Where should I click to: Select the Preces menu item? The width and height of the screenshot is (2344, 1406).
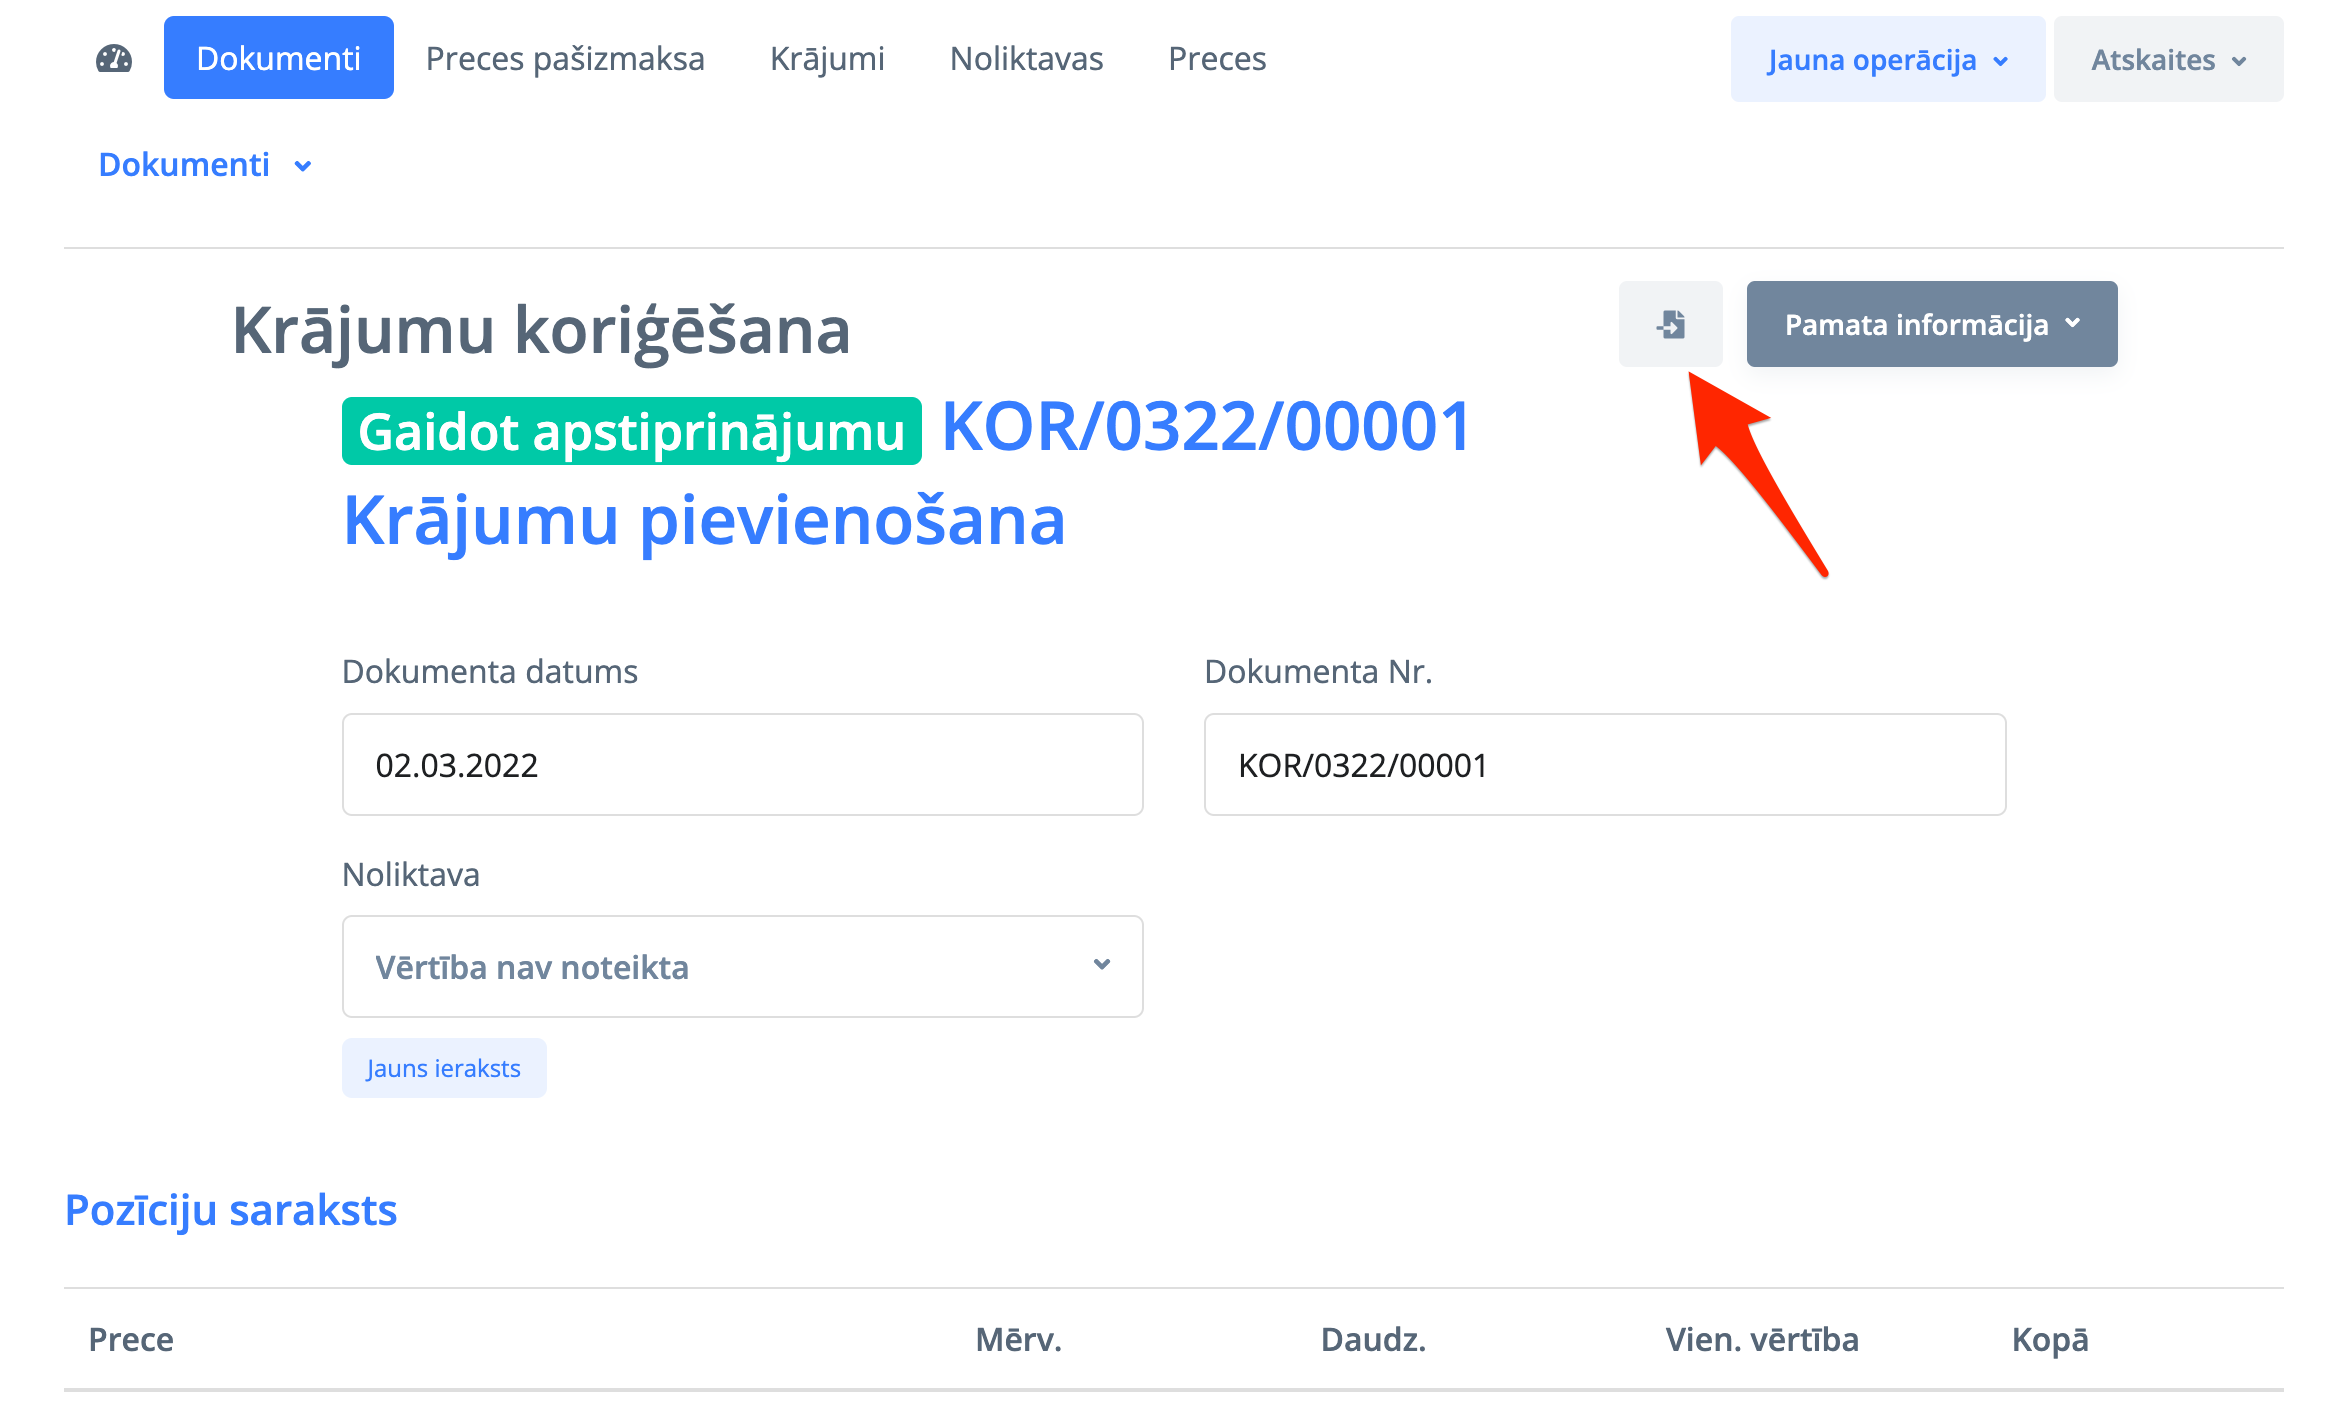1217,58
